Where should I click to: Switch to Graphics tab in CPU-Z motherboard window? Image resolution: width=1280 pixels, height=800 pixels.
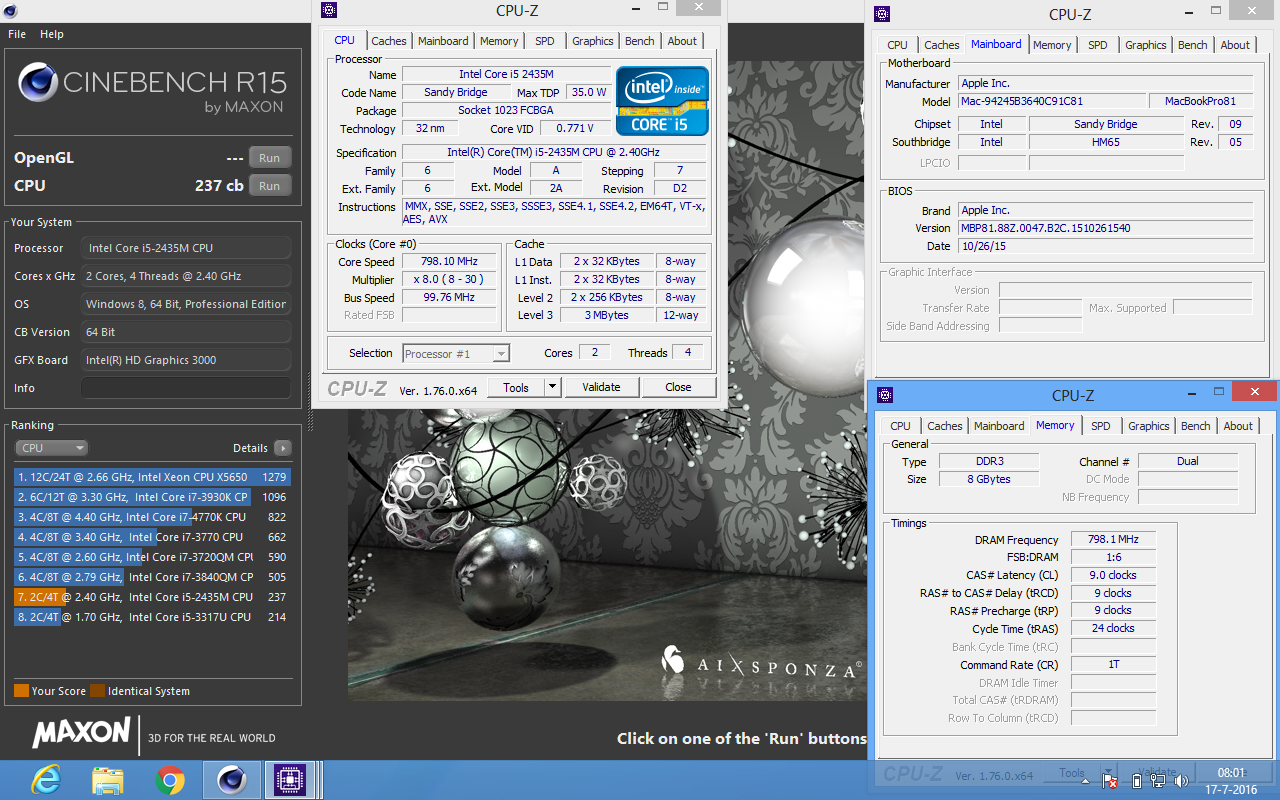pos(1146,45)
